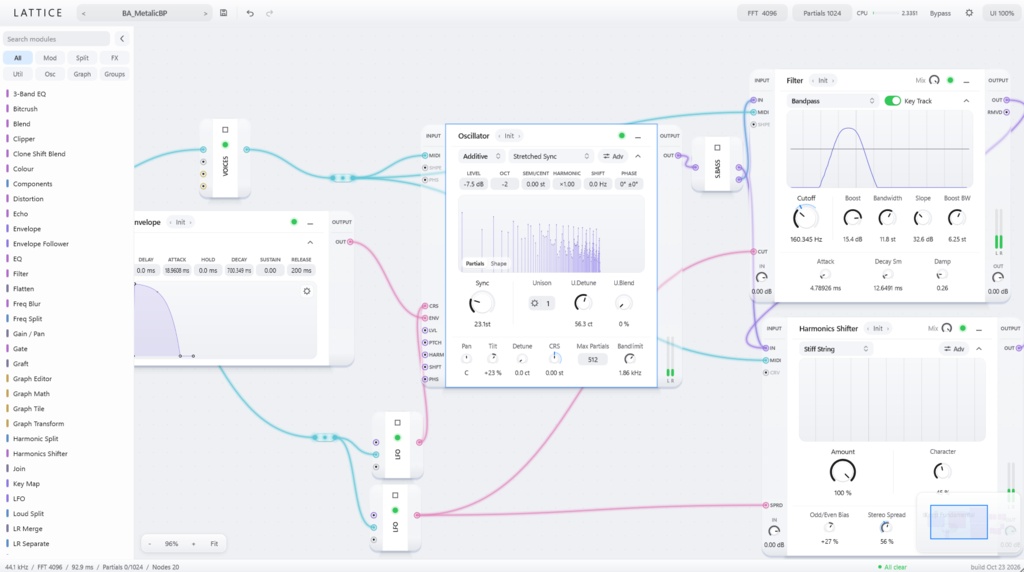Click the minimap thumbnail
The image size is (1024, 572).
(958, 522)
